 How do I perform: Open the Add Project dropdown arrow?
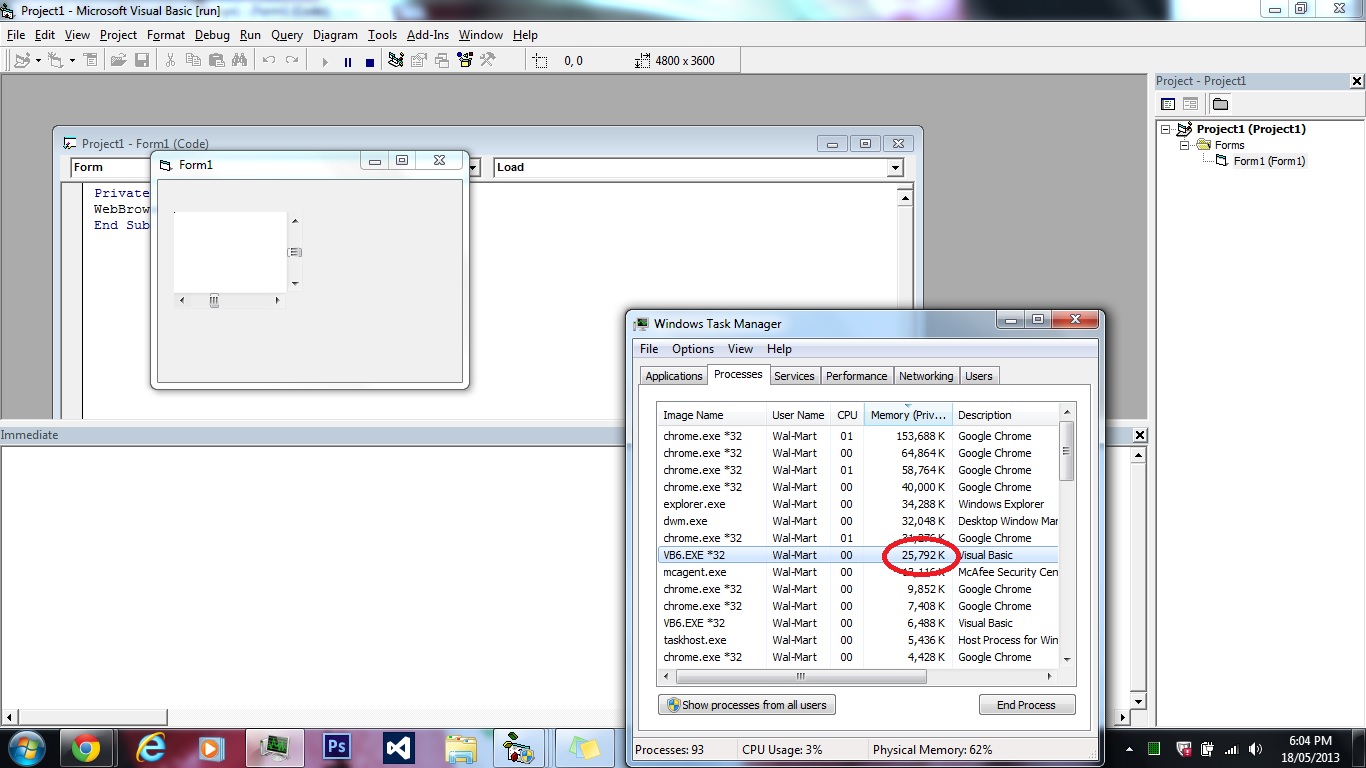click(x=38, y=61)
